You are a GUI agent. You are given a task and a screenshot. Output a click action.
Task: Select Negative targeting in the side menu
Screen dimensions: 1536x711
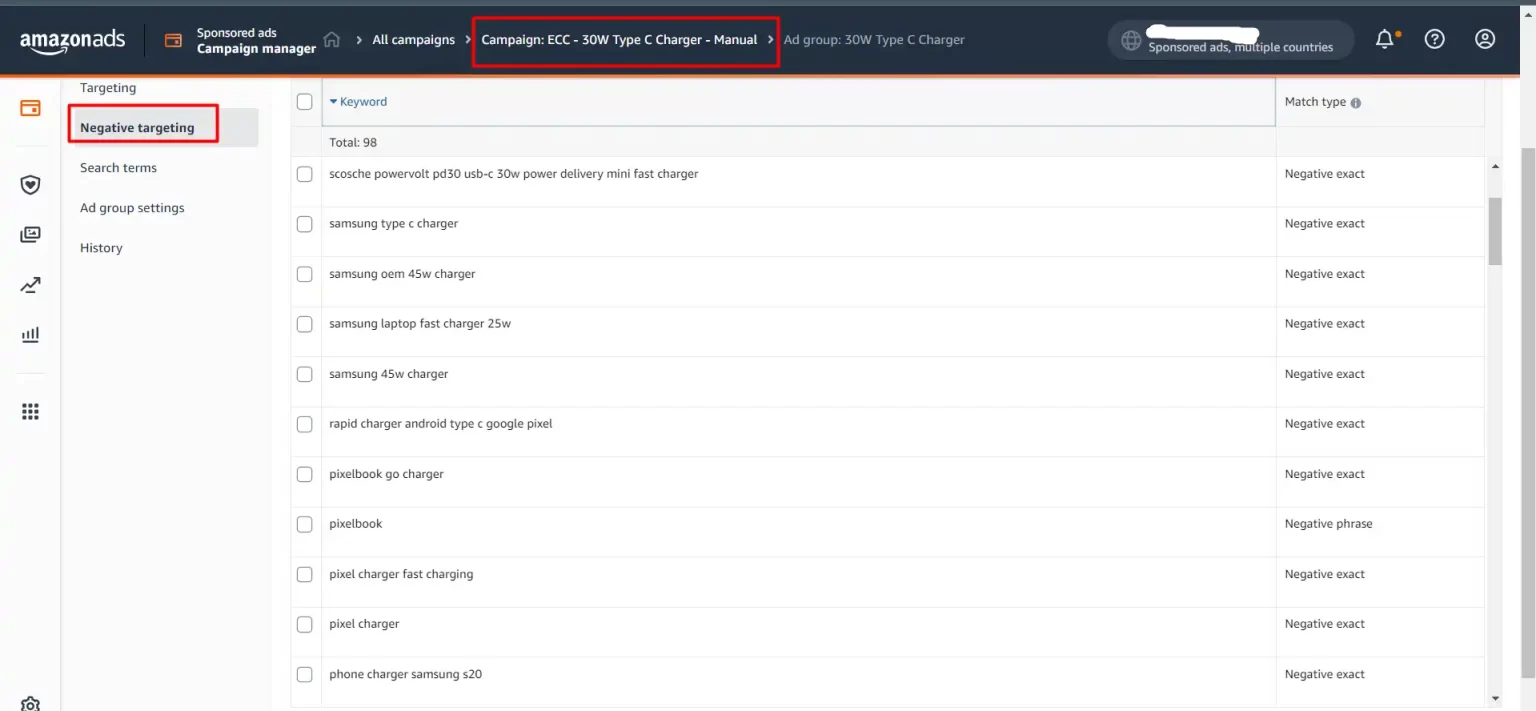(137, 128)
